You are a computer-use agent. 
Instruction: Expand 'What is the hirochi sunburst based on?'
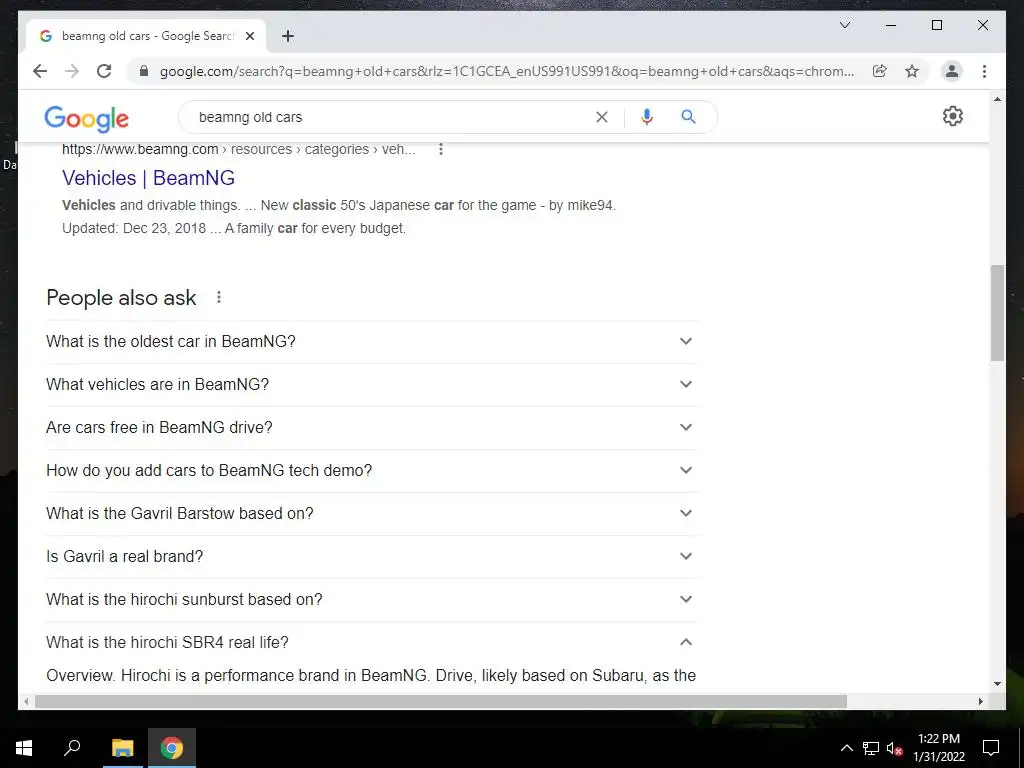(x=370, y=600)
